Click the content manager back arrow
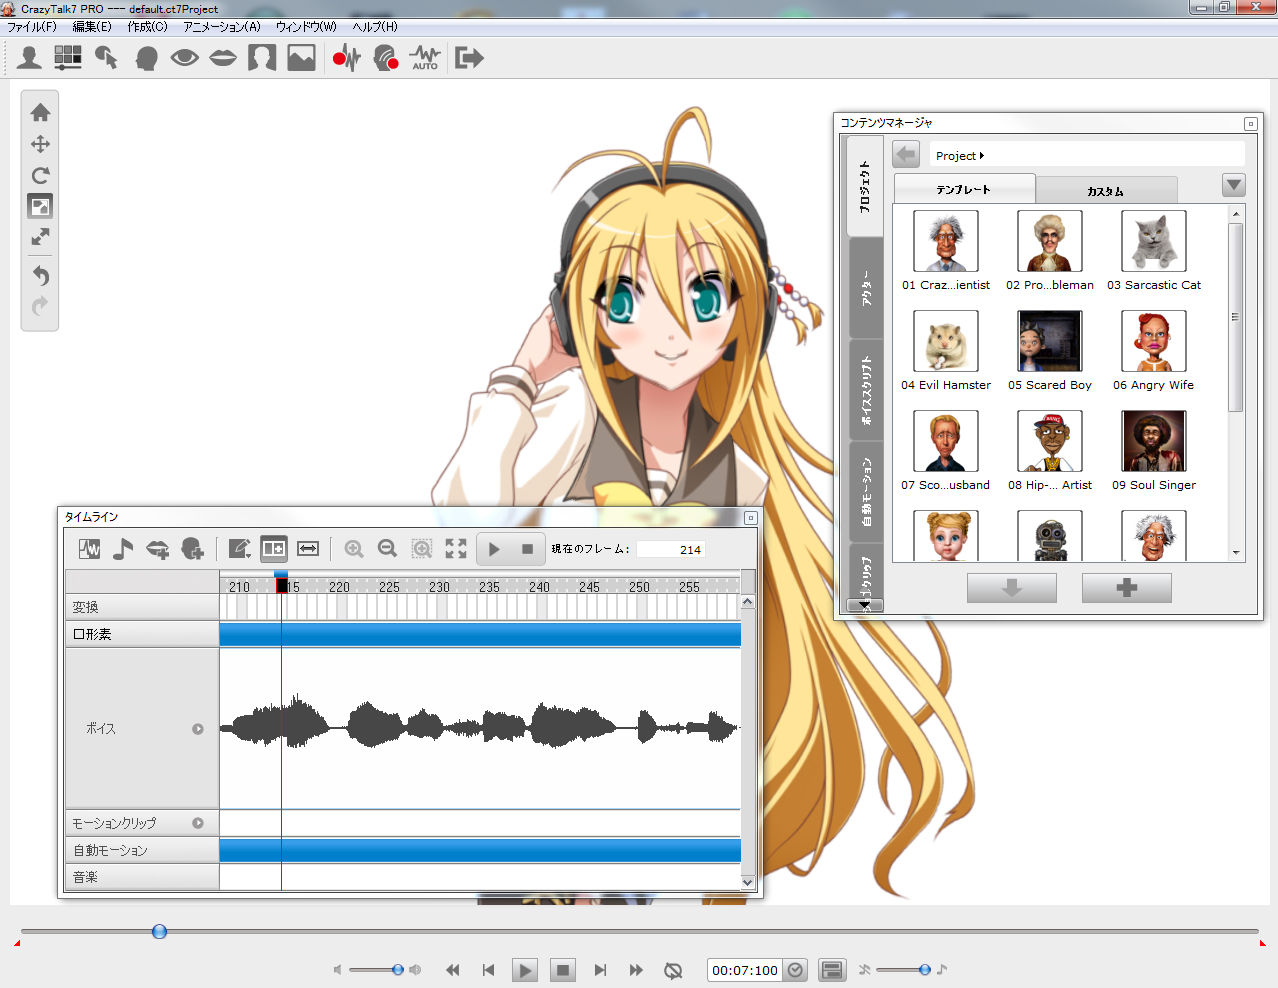Image resolution: width=1278 pixels, height=988 pixels. (x=906, y=155)
